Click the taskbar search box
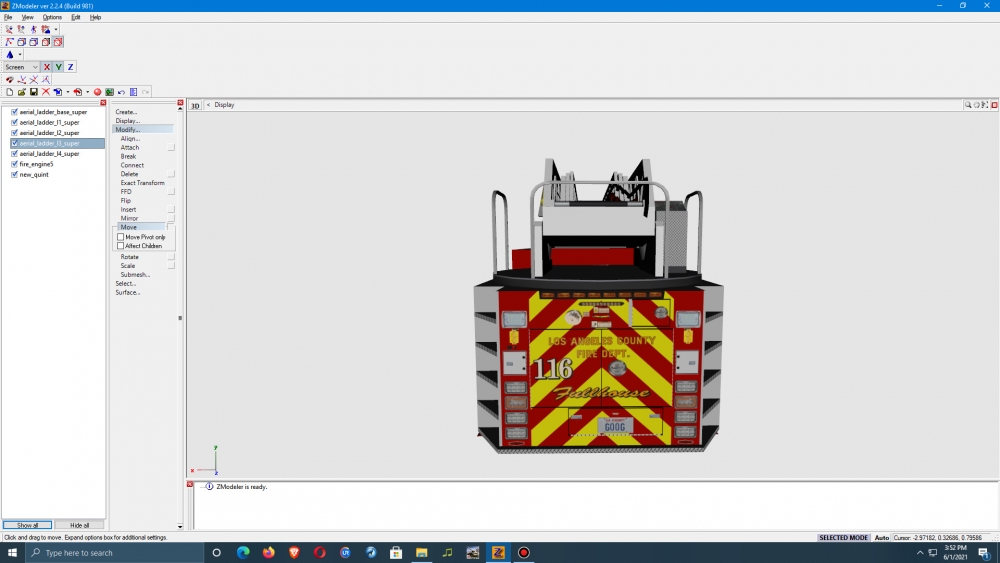The width and height of the screenshot is (1000, 563). 114,553
